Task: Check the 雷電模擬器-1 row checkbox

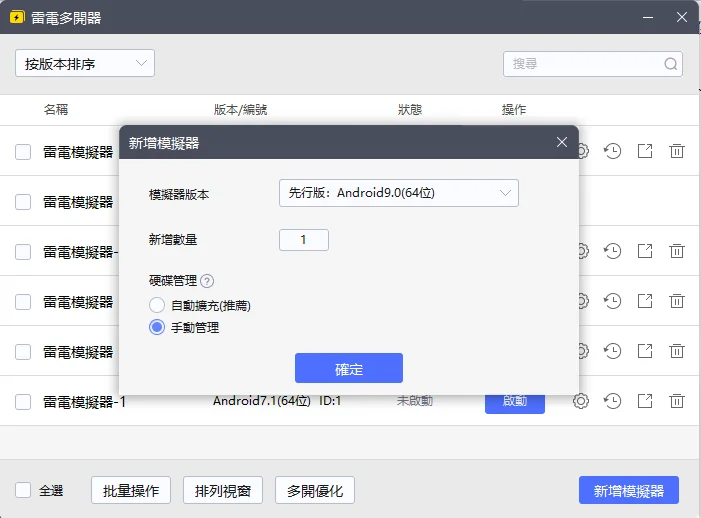Action: click(x=23, y=402)
